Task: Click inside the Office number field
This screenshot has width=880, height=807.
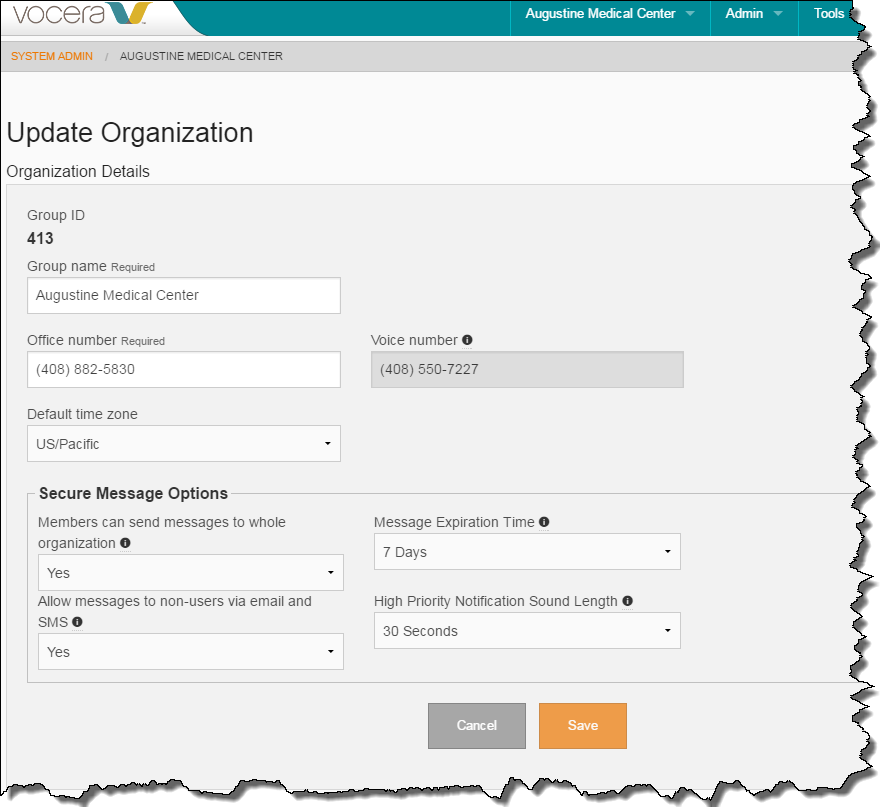Action: [183, 369]
